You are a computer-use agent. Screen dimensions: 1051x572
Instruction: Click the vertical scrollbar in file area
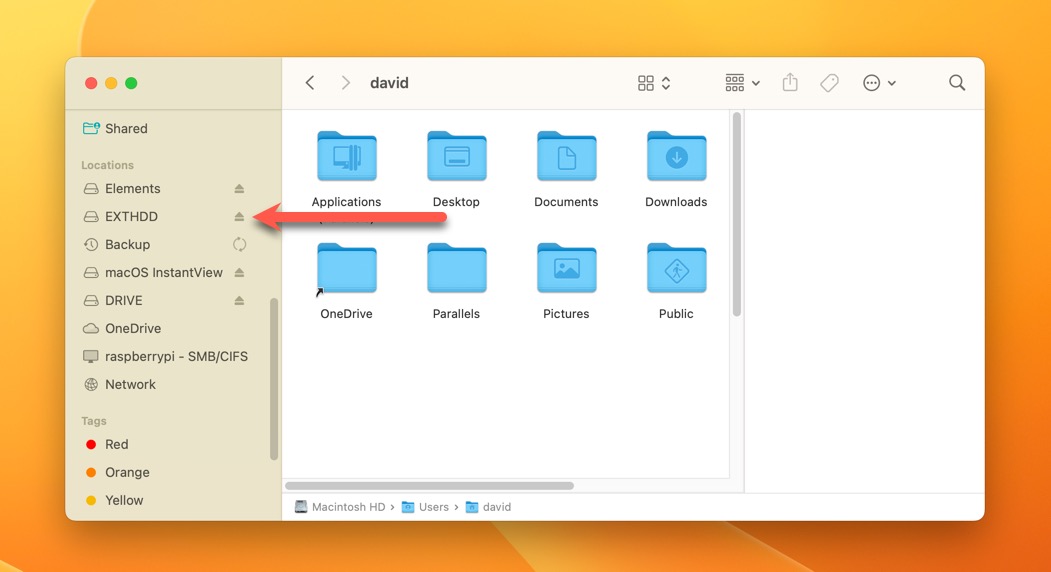737,214
